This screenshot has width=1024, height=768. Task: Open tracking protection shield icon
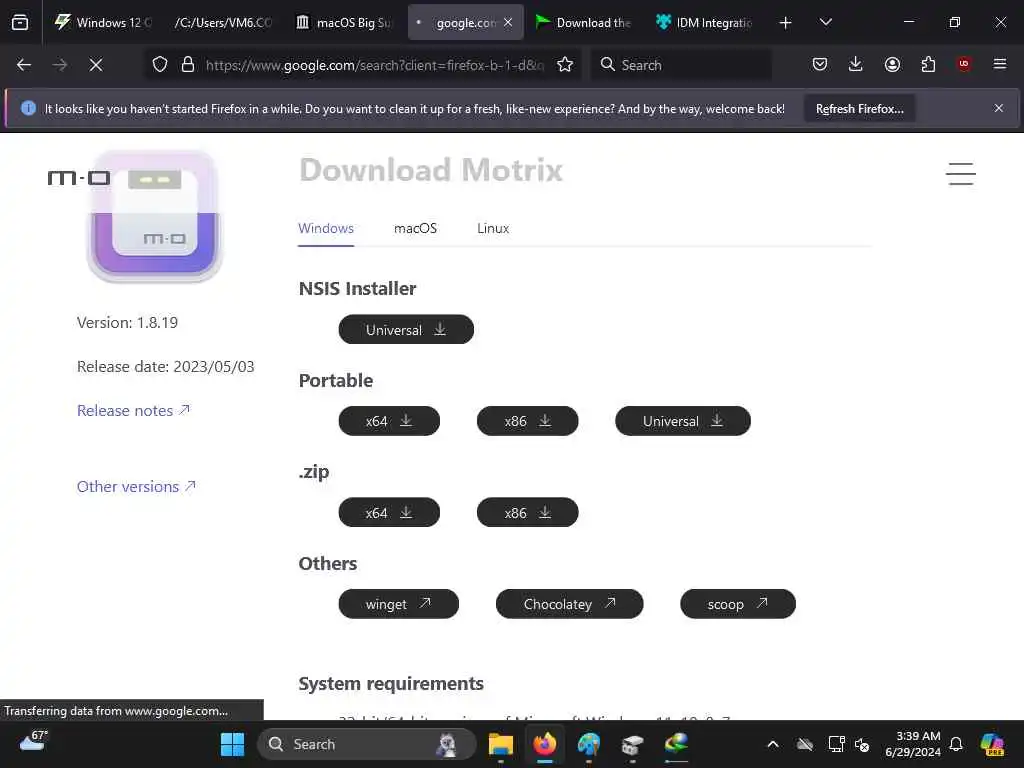tap(160, 65)
